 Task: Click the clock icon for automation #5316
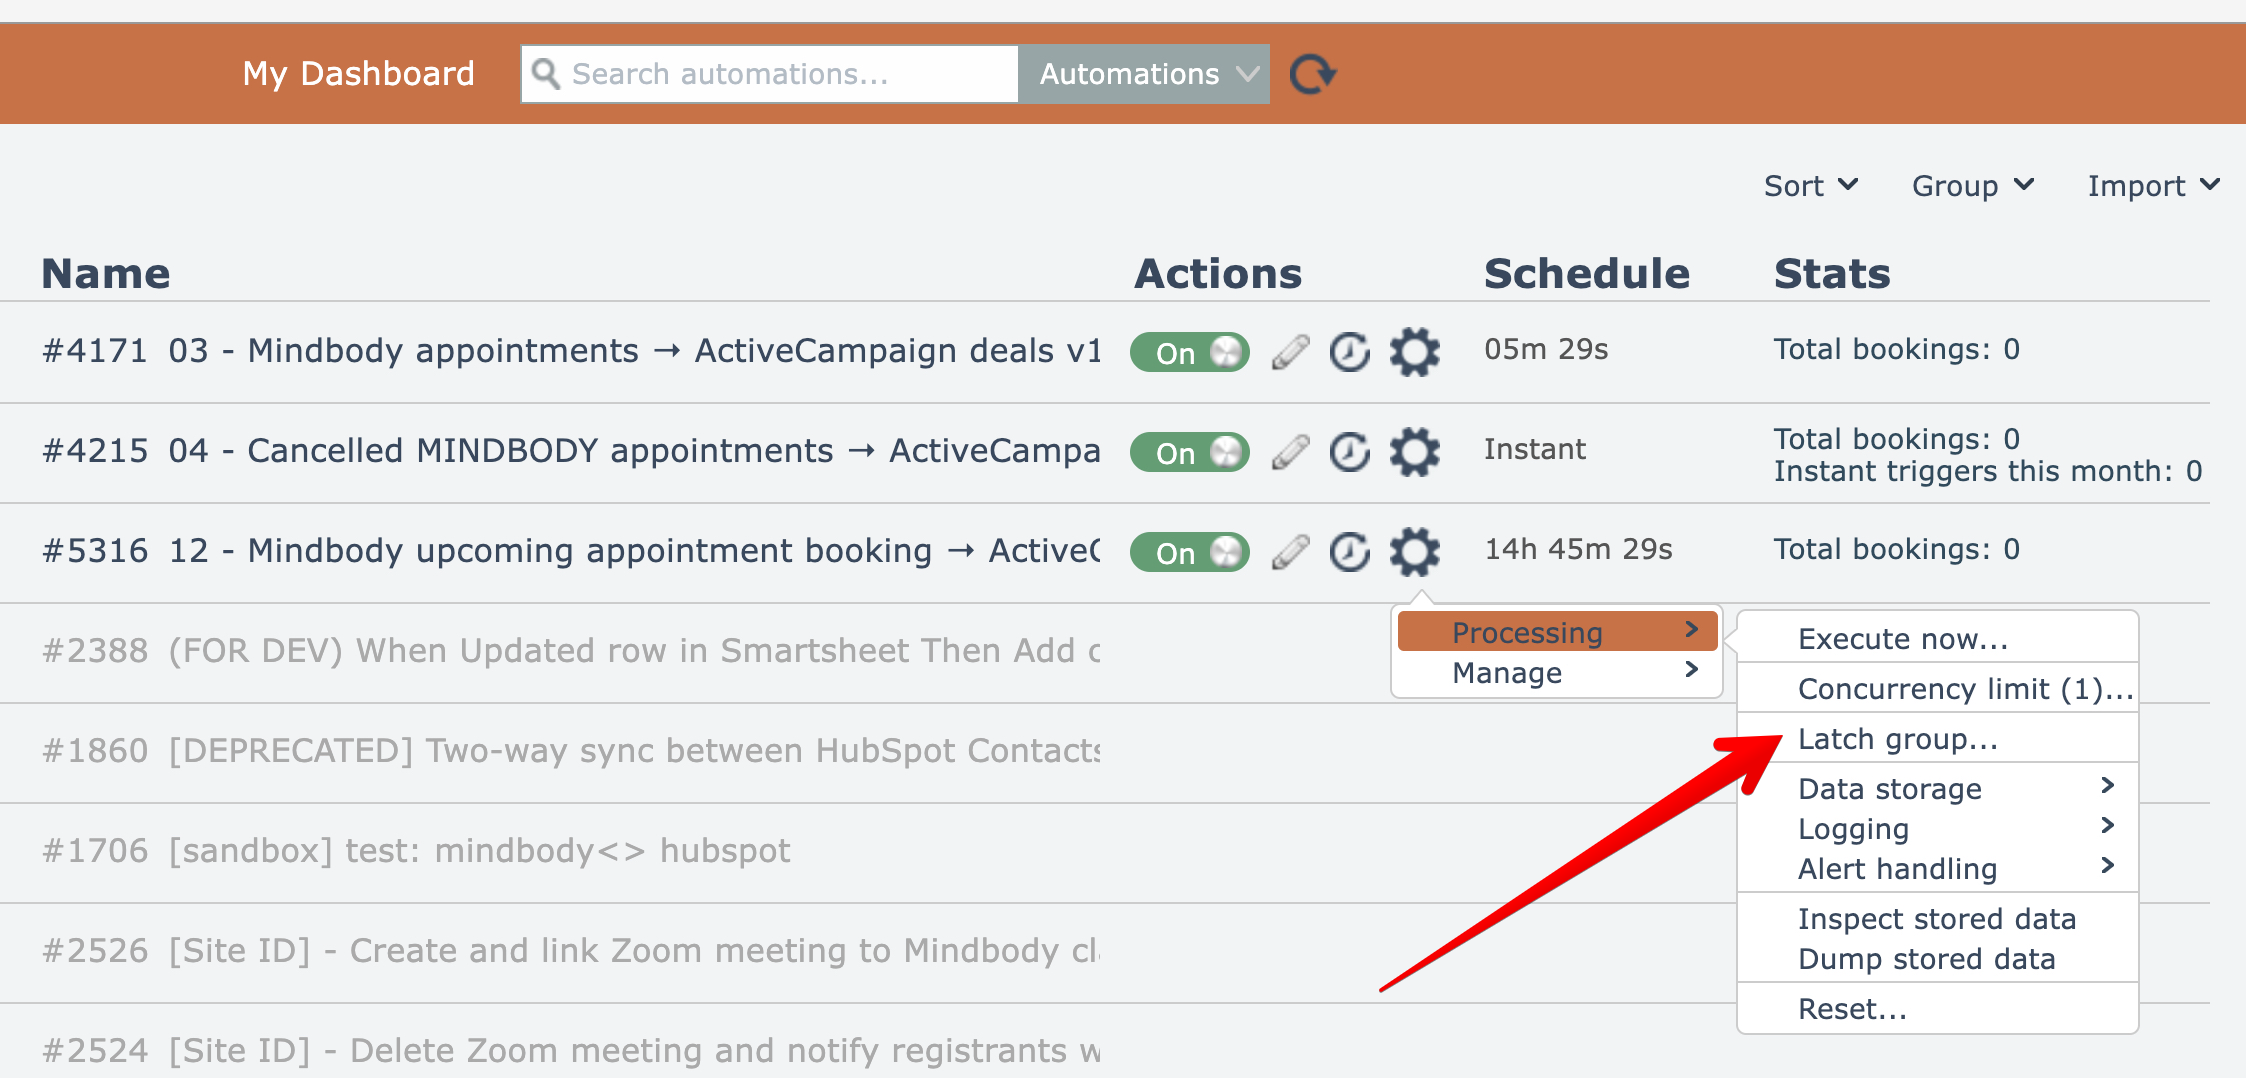point(1350,552)
